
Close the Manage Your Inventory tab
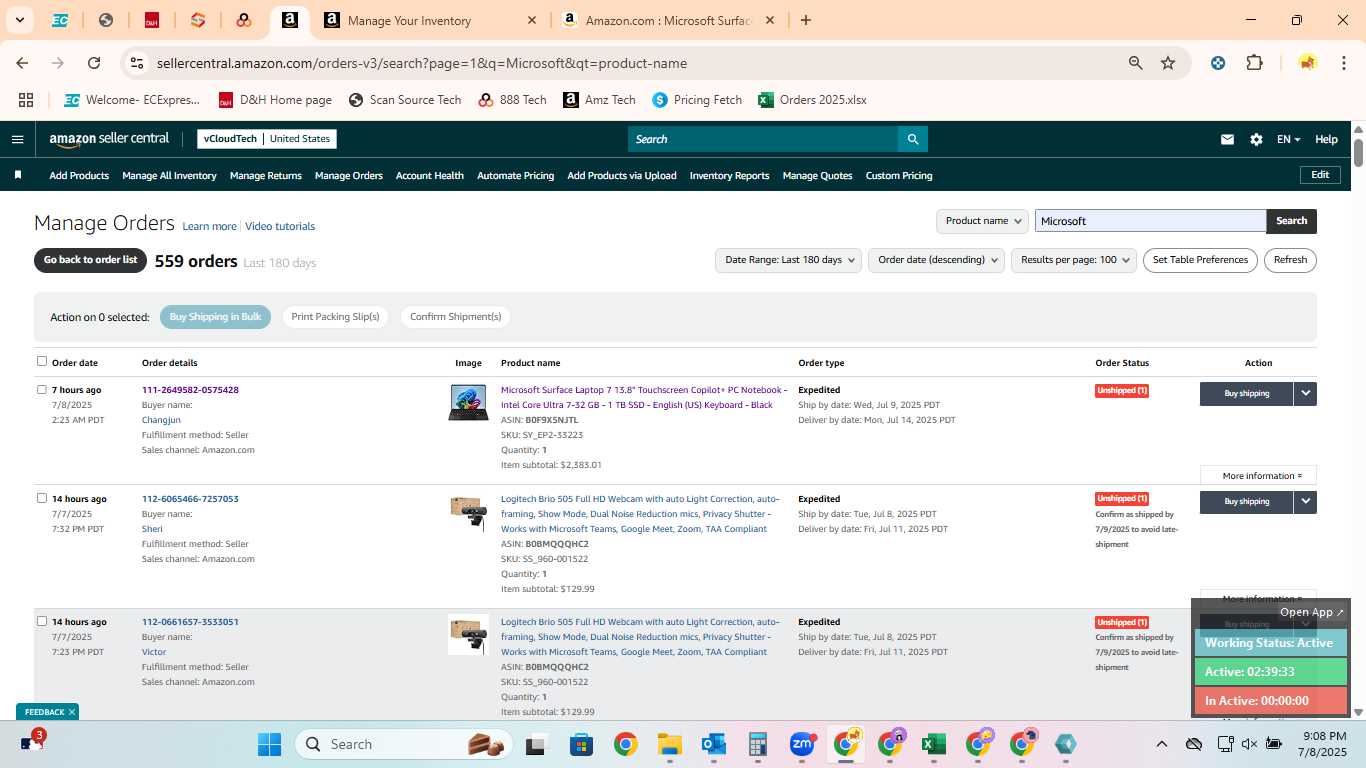(x=531, y=20)
